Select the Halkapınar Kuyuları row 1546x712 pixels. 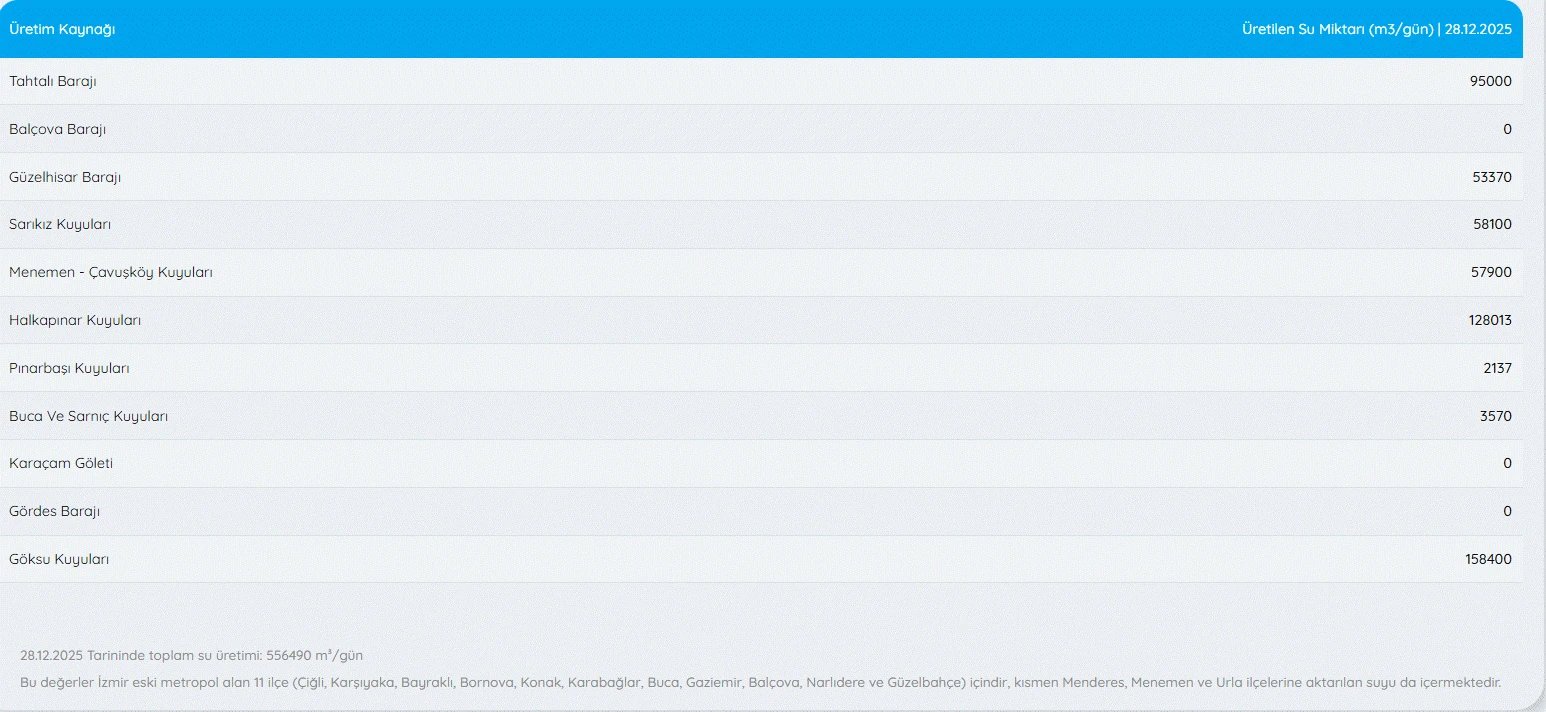(x=761, y=321)
